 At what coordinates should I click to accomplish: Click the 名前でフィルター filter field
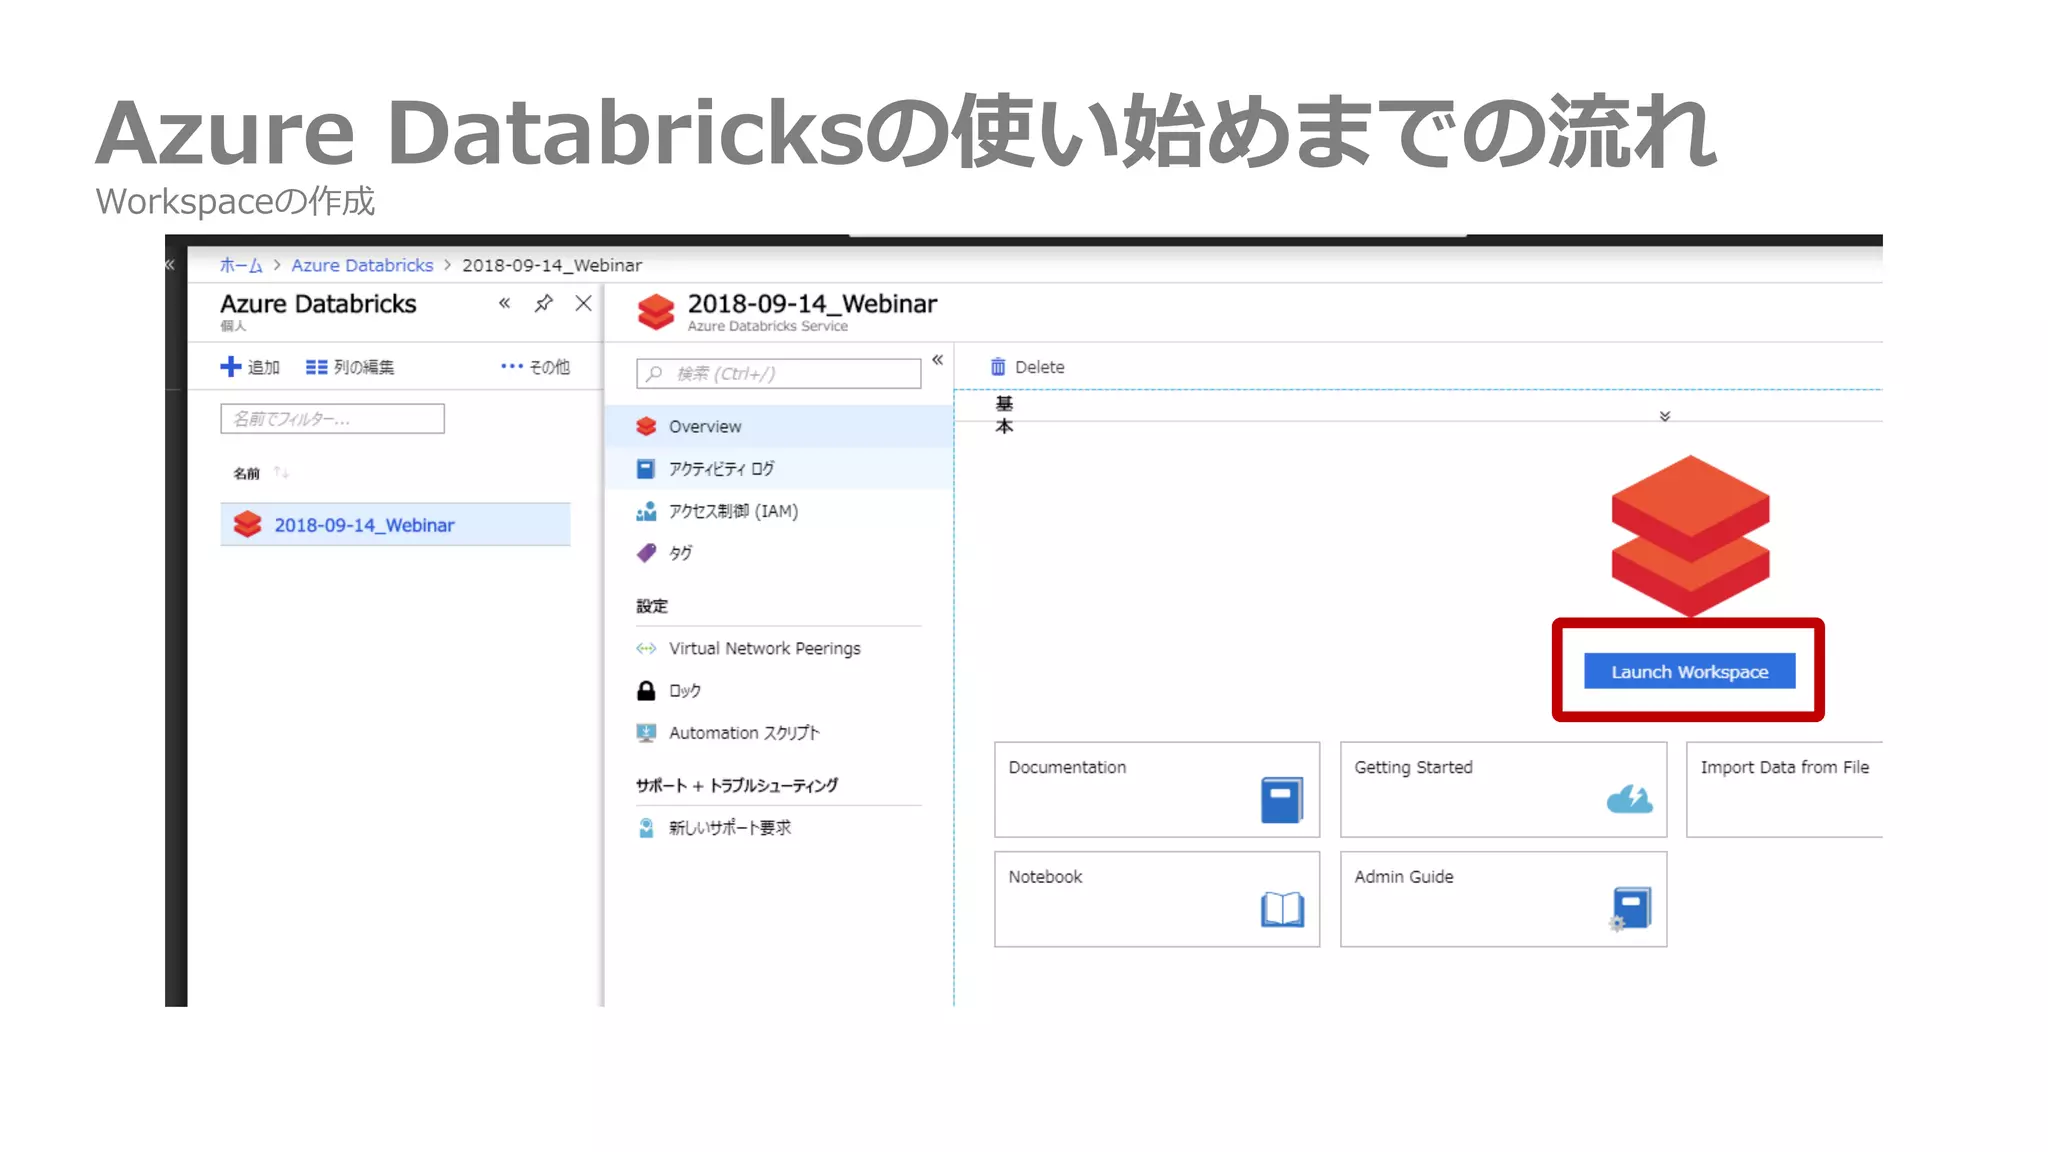point(332,419)
